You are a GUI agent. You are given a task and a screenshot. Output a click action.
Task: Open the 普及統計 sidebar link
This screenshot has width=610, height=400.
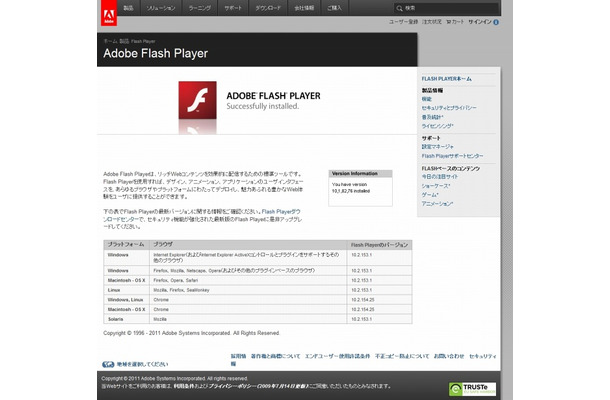pyautogui.click(x=432, y=117)
